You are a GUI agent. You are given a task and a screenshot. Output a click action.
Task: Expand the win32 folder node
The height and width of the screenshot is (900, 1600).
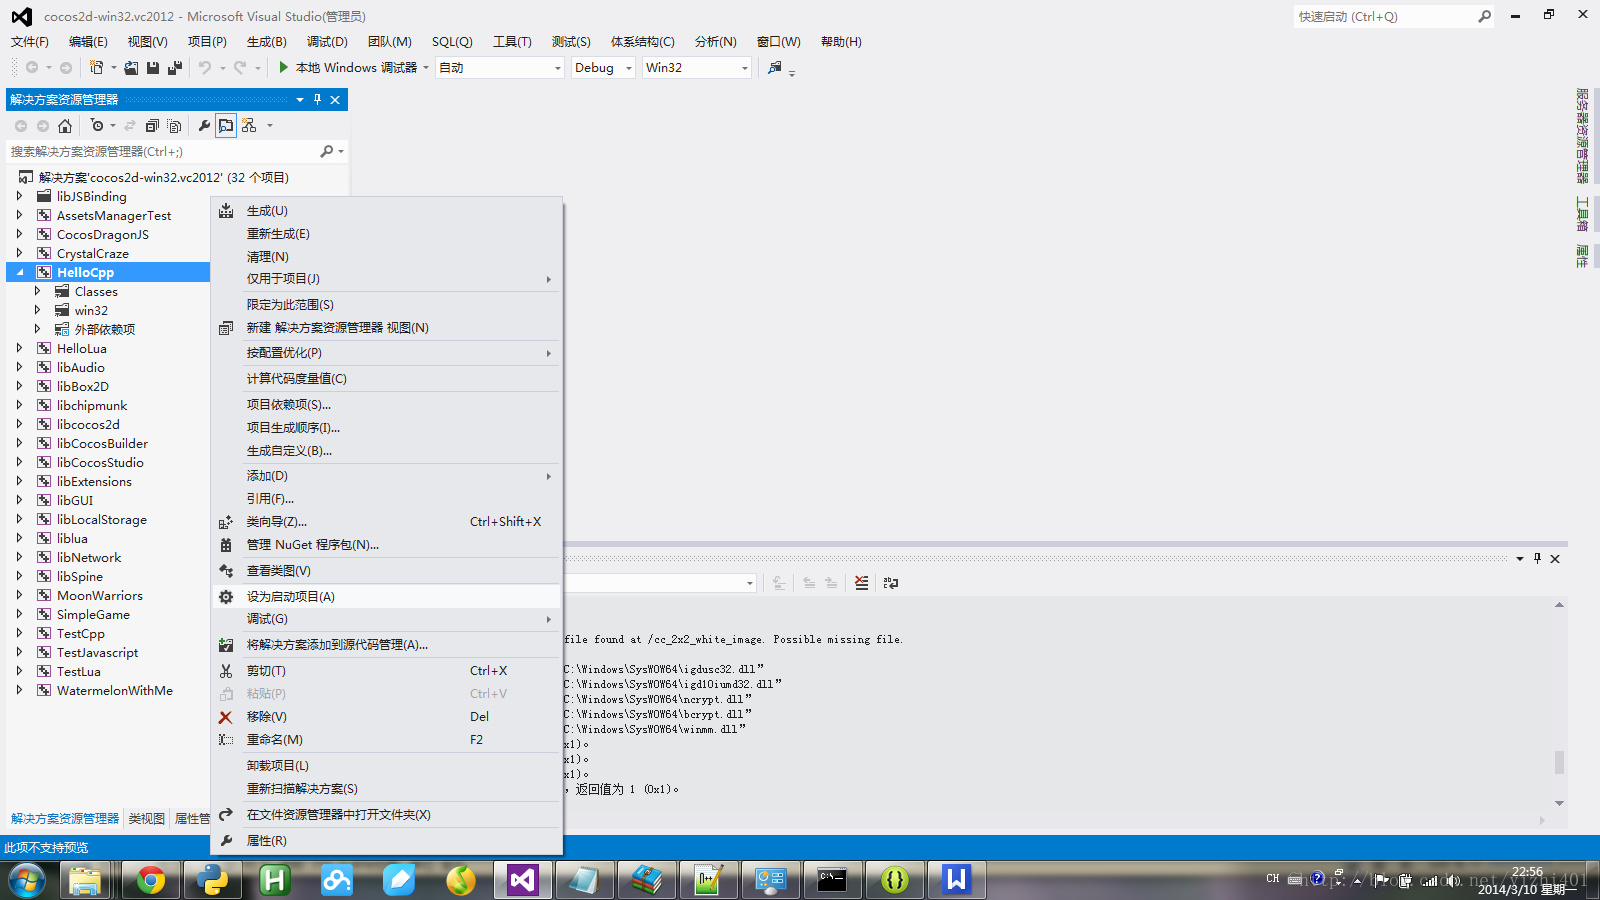click(38, 310)
